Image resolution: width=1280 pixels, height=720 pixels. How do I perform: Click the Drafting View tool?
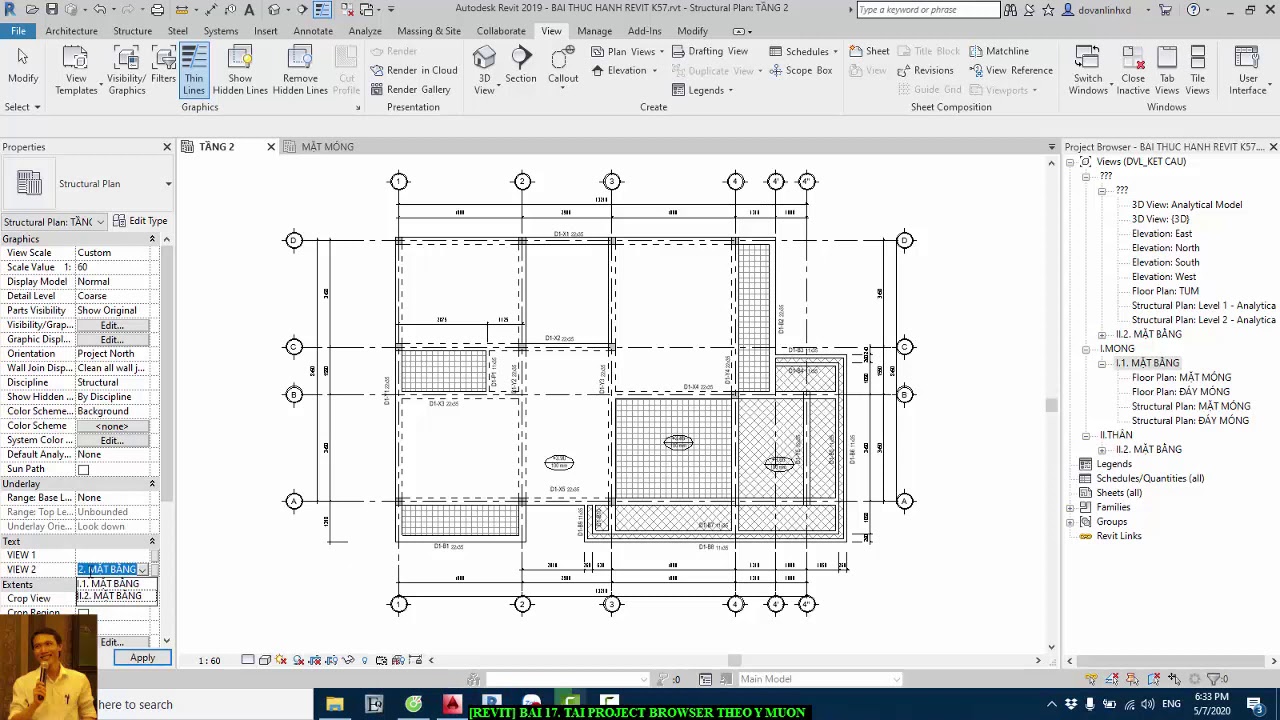(709, 51)
